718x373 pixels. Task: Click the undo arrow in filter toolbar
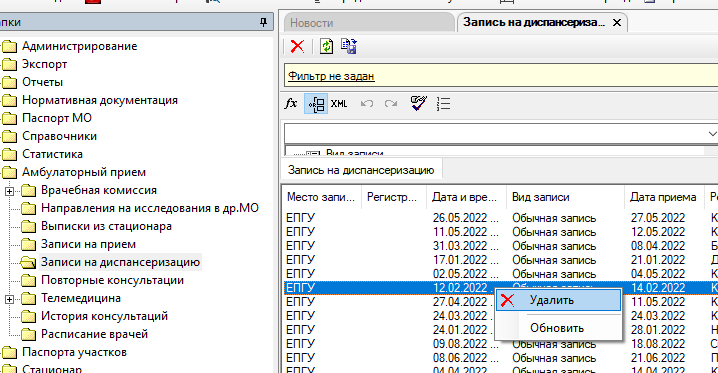[367, 104]
